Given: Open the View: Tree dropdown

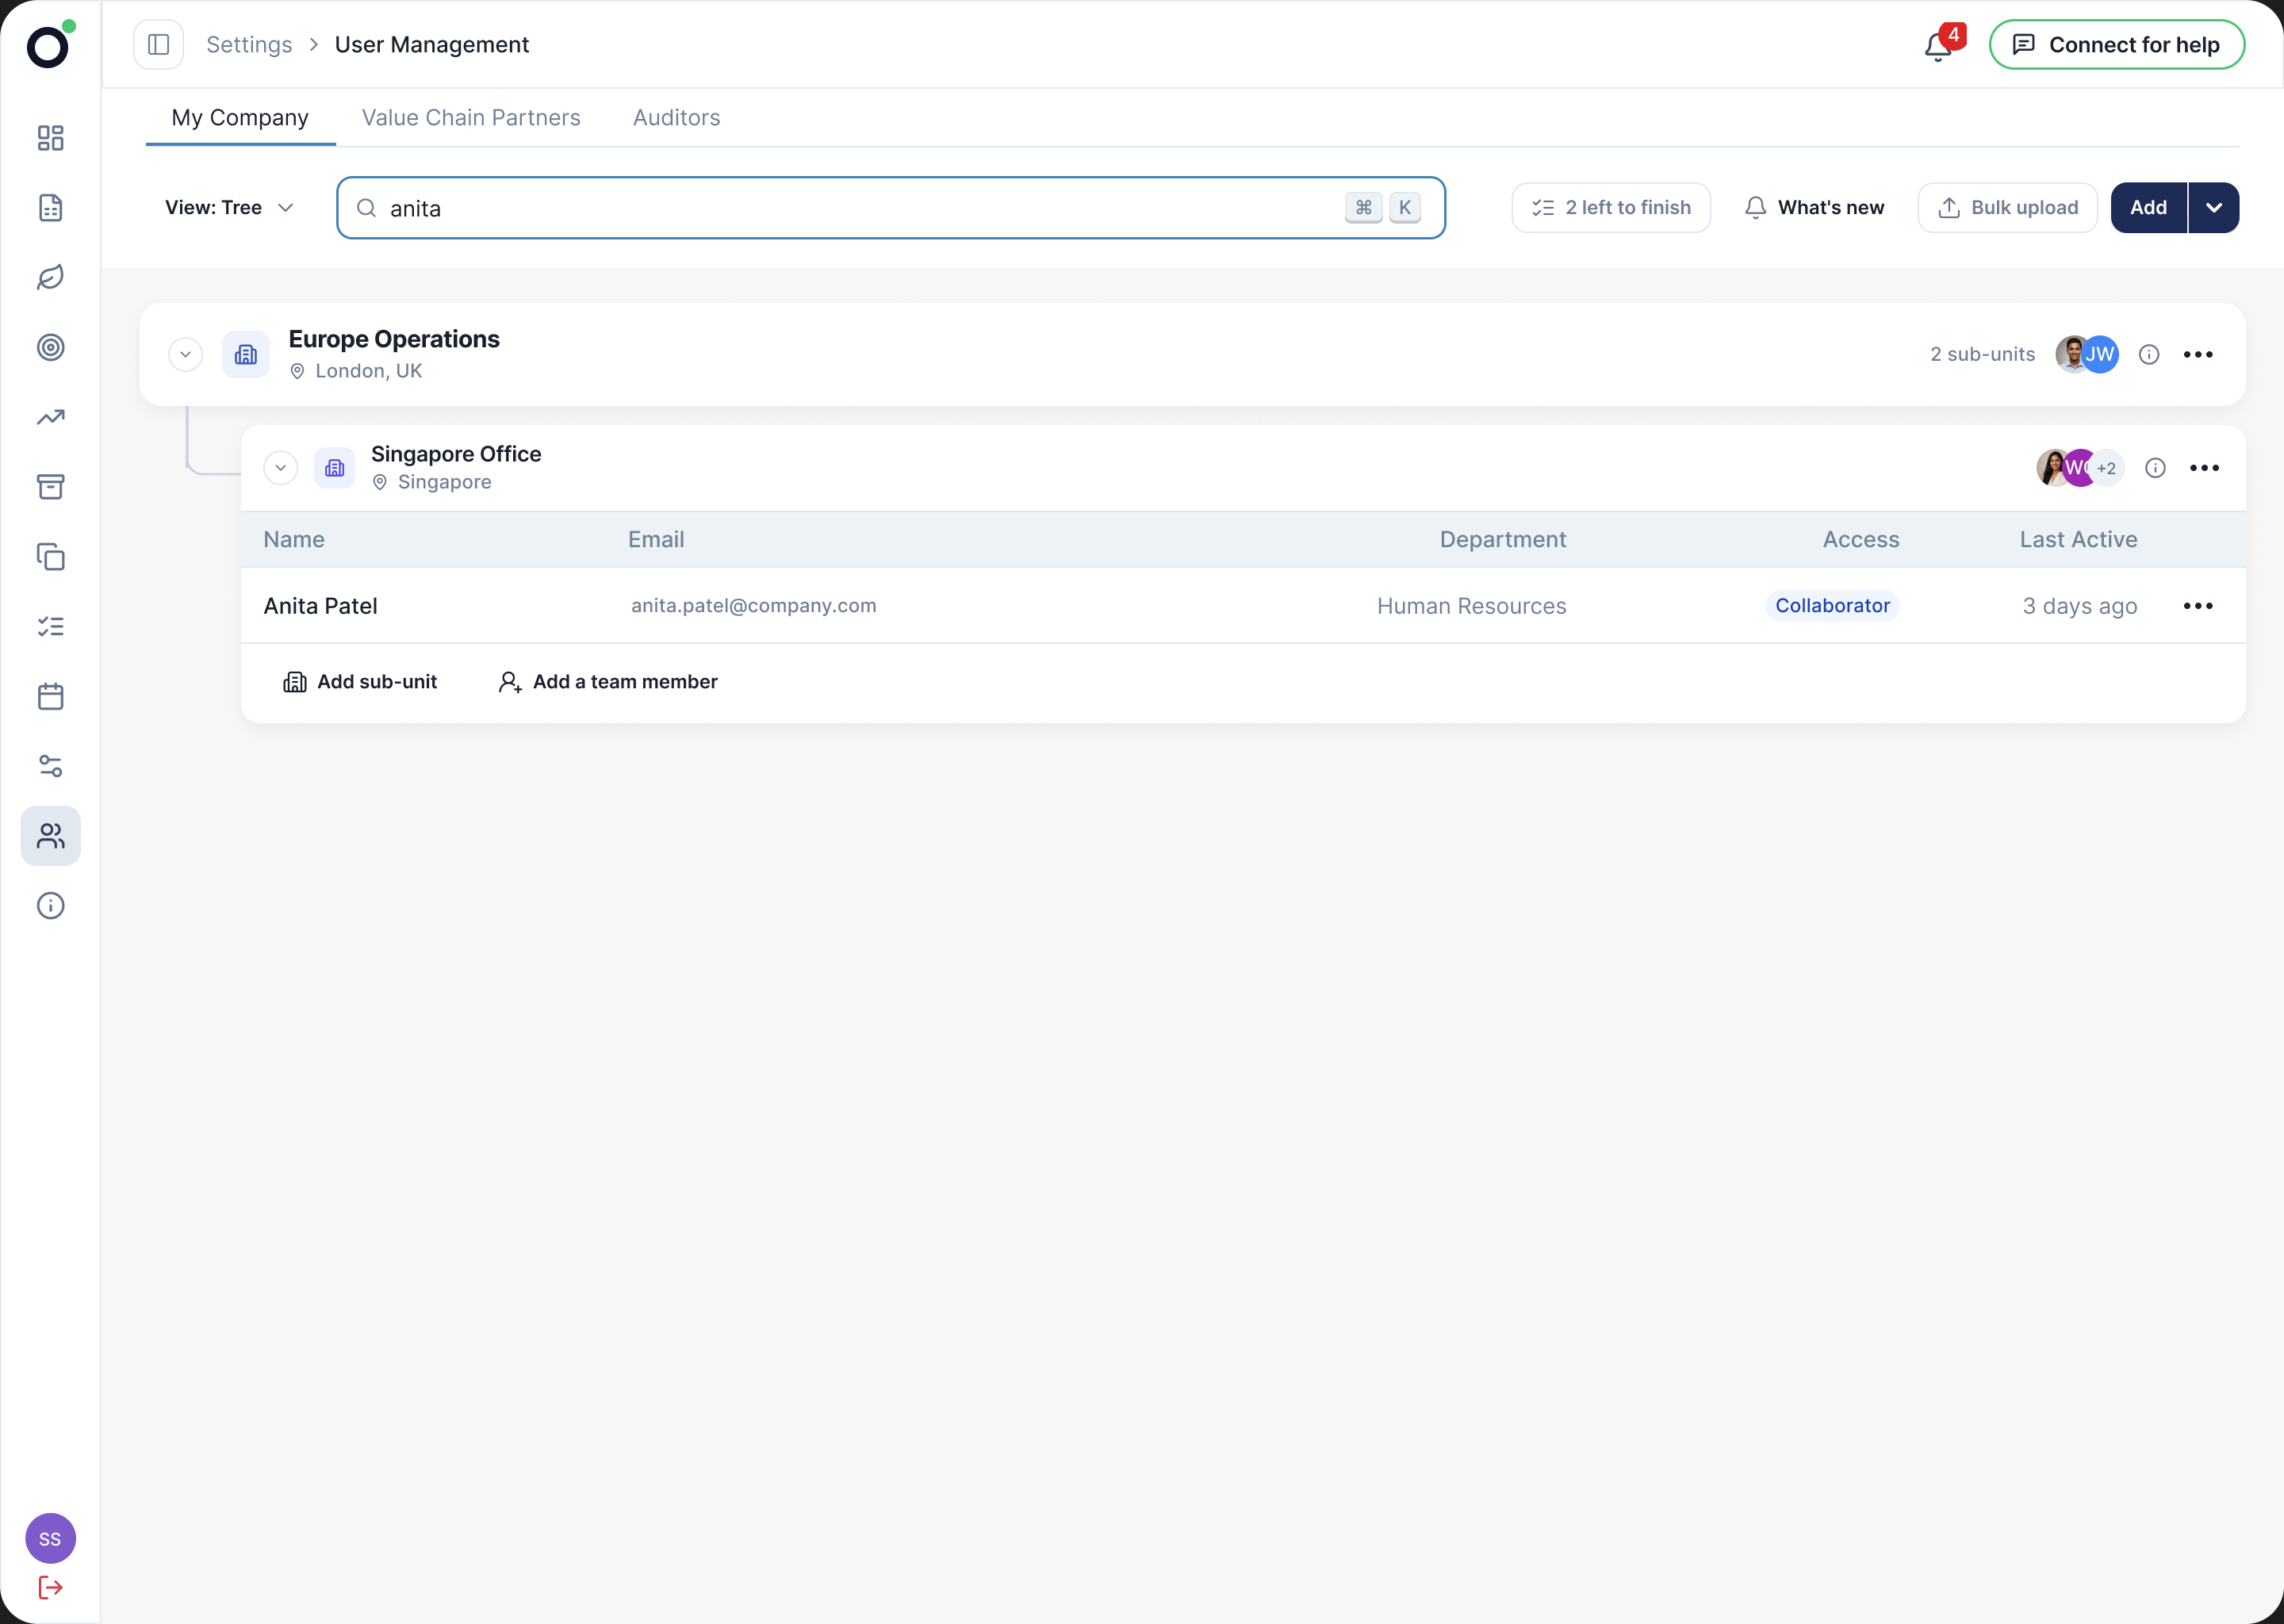Looking at the screenshot, I should pyautogui.click(x=229, y=208).
